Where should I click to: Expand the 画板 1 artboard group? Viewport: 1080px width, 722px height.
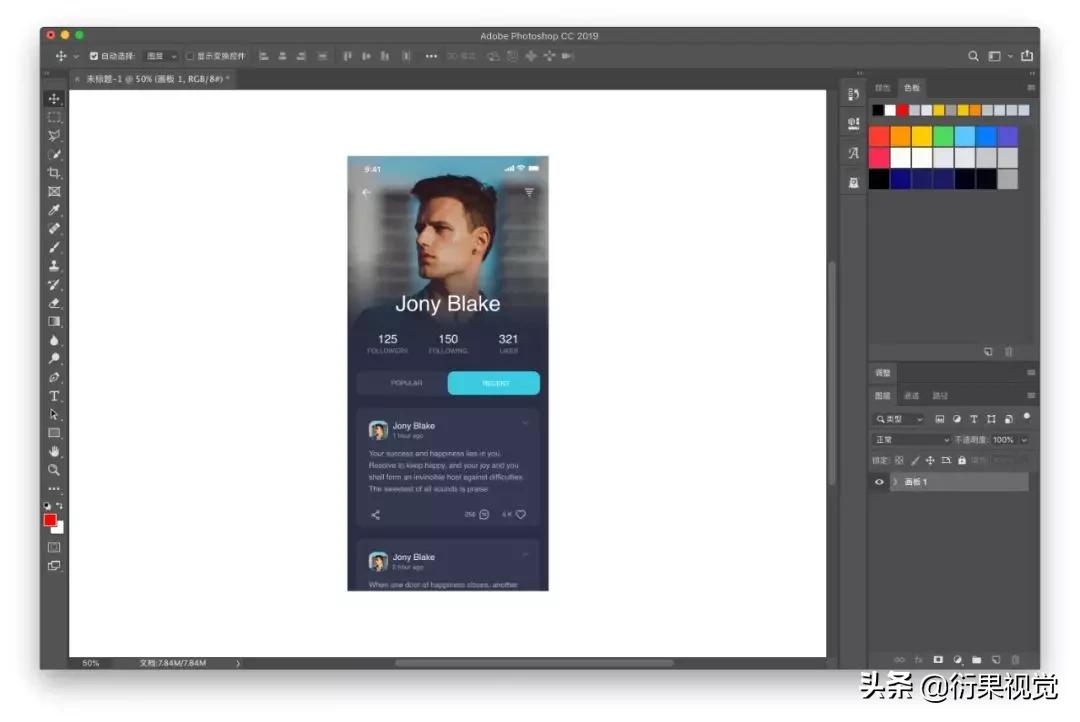[x=895, y=482]
